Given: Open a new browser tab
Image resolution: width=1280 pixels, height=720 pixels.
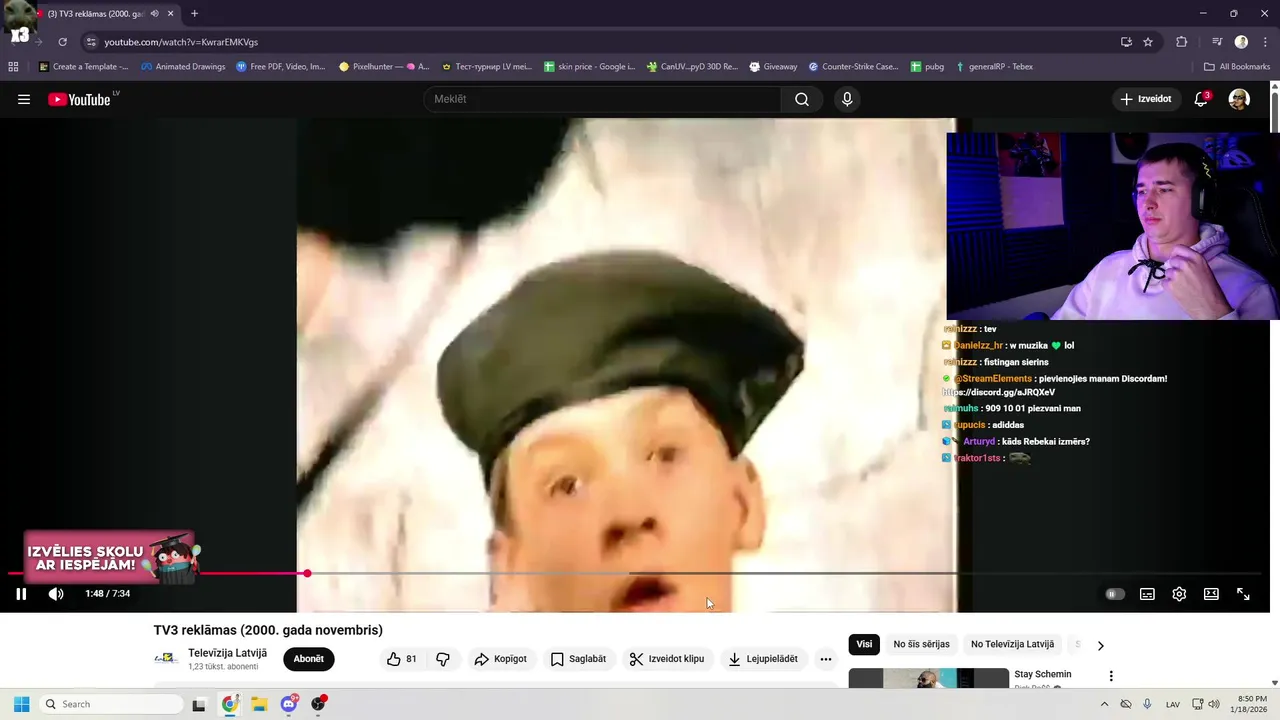Looking at the screenshot, I should click(x=194, y=14).
